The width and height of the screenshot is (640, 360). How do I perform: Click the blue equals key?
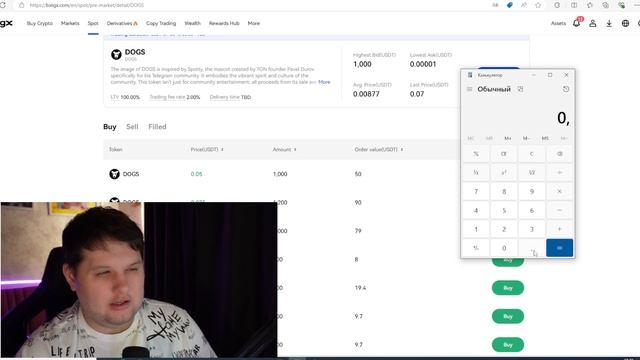click(x=560, y=248)
